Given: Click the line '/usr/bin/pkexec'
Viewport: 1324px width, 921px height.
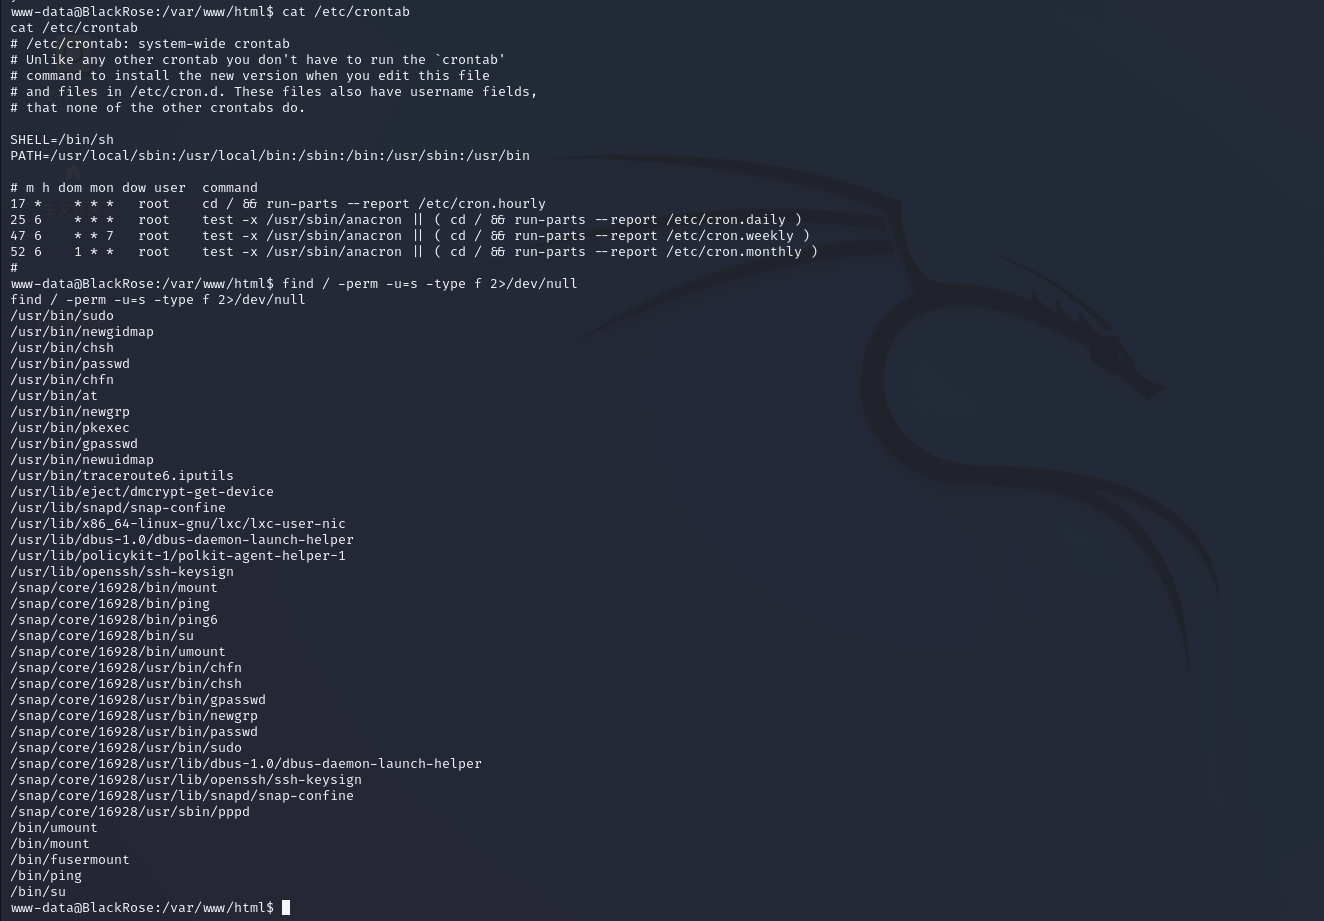Looking at the screenshot, I should 70,427.
